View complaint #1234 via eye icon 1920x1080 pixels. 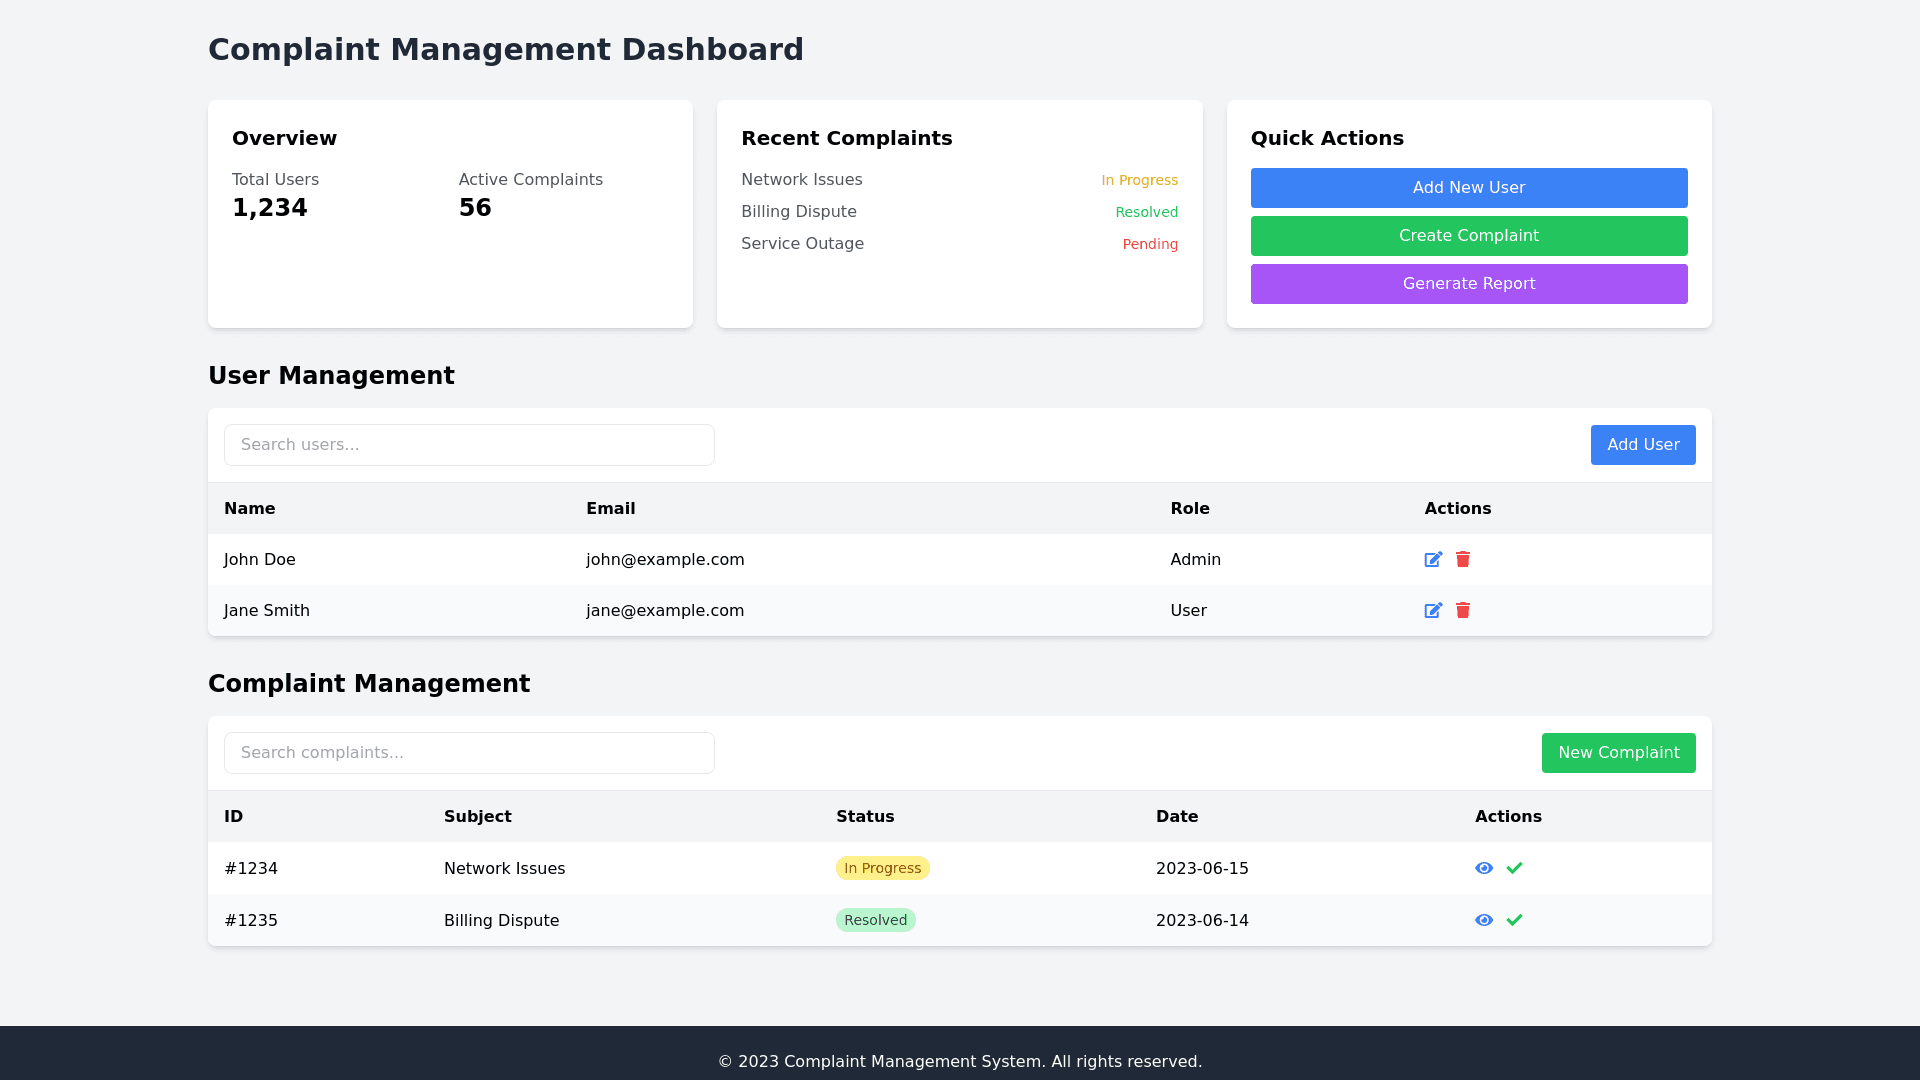pos(1484,869)
